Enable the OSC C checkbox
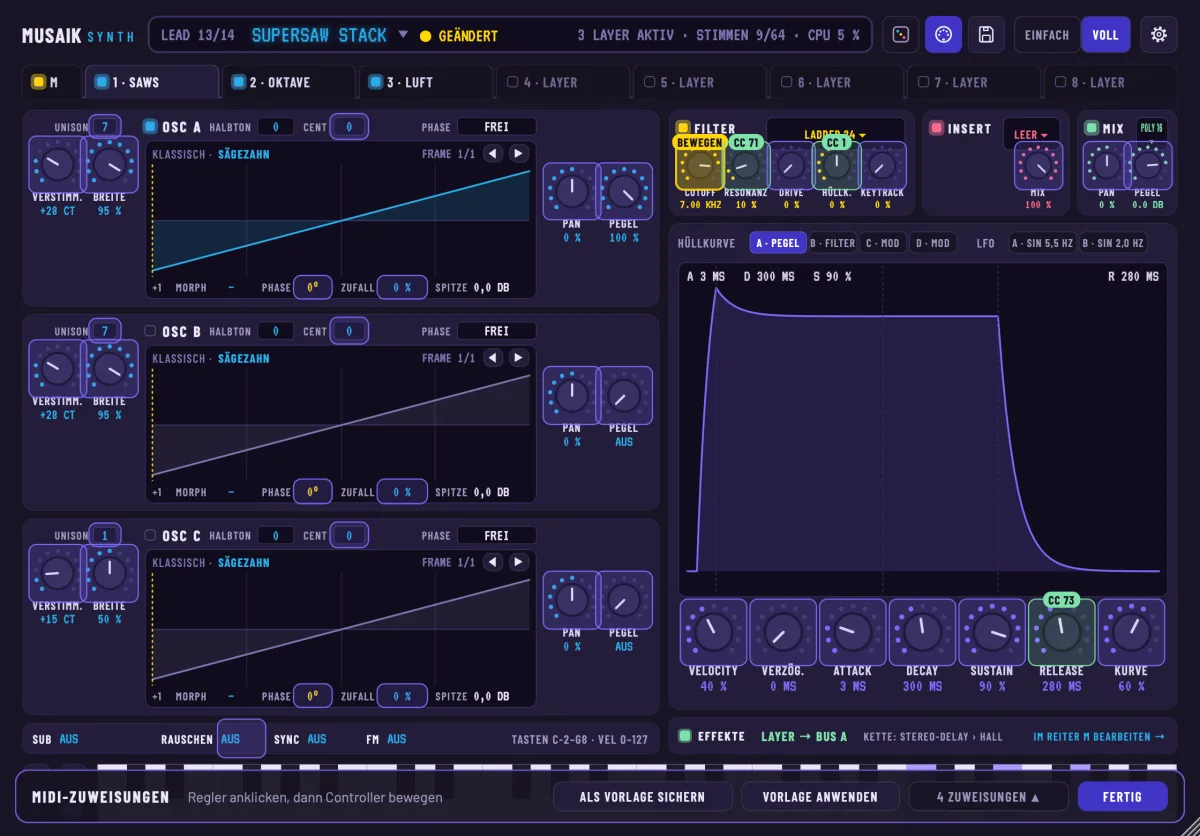Image resolution: width=1200 pixels, height=836 pixels. coord(150,536)
